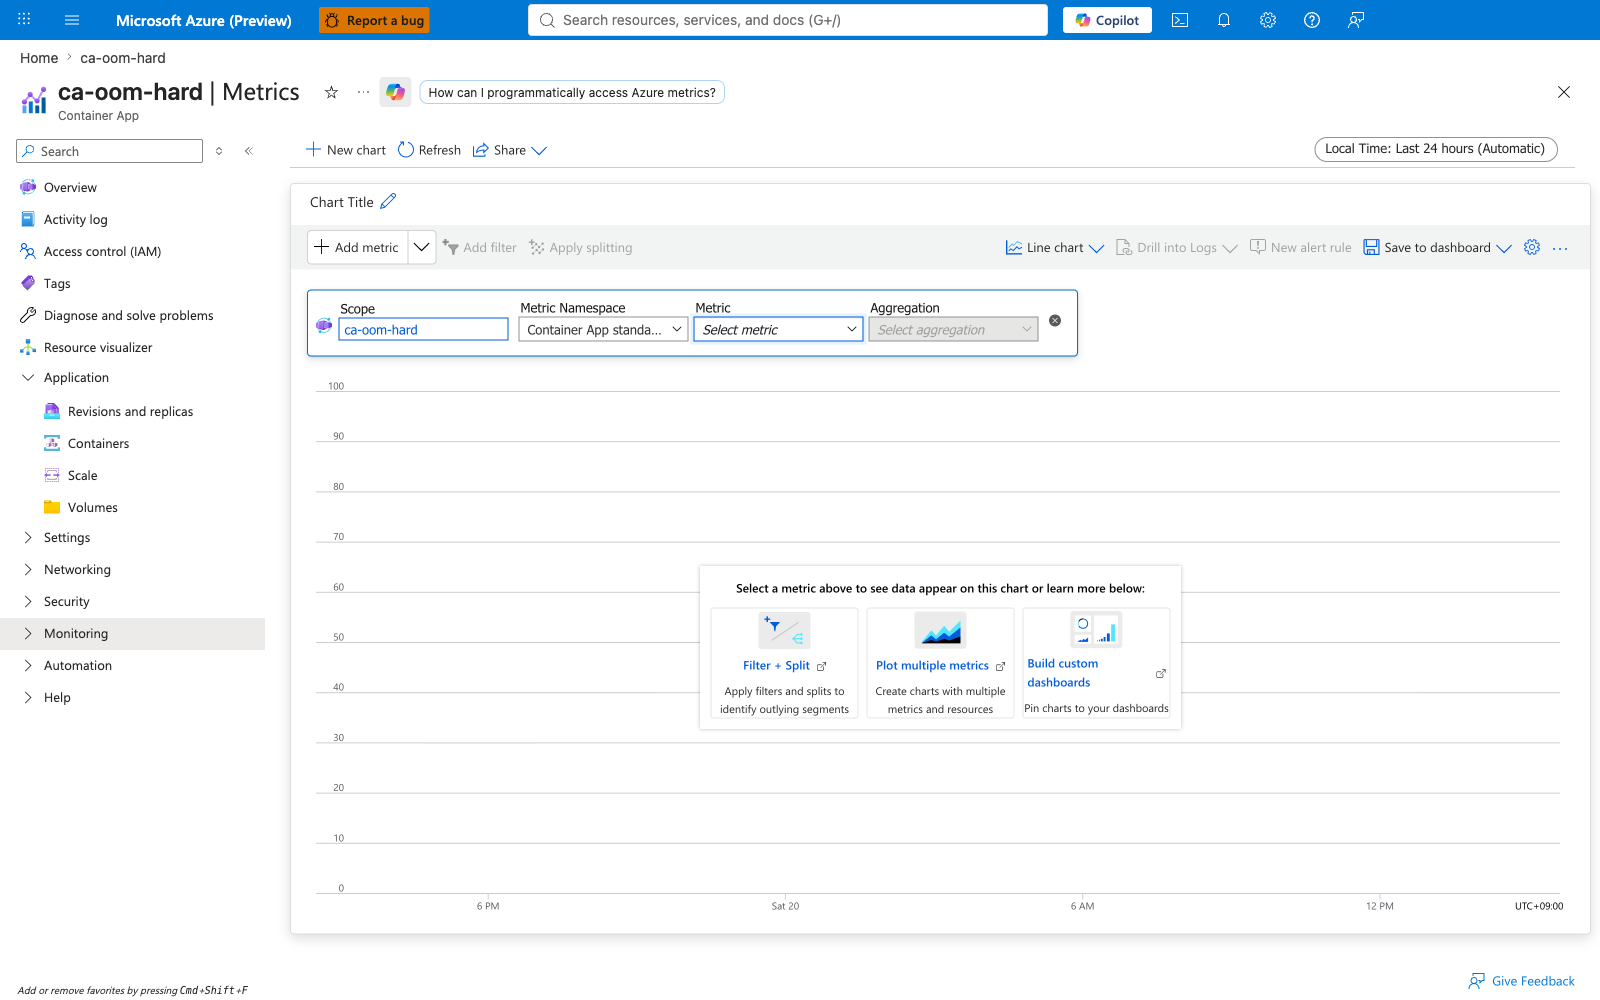The width and height of the screenshot is (1600, 1000).
Task: Open the help question mark icon
Action: pos(1312,20)
